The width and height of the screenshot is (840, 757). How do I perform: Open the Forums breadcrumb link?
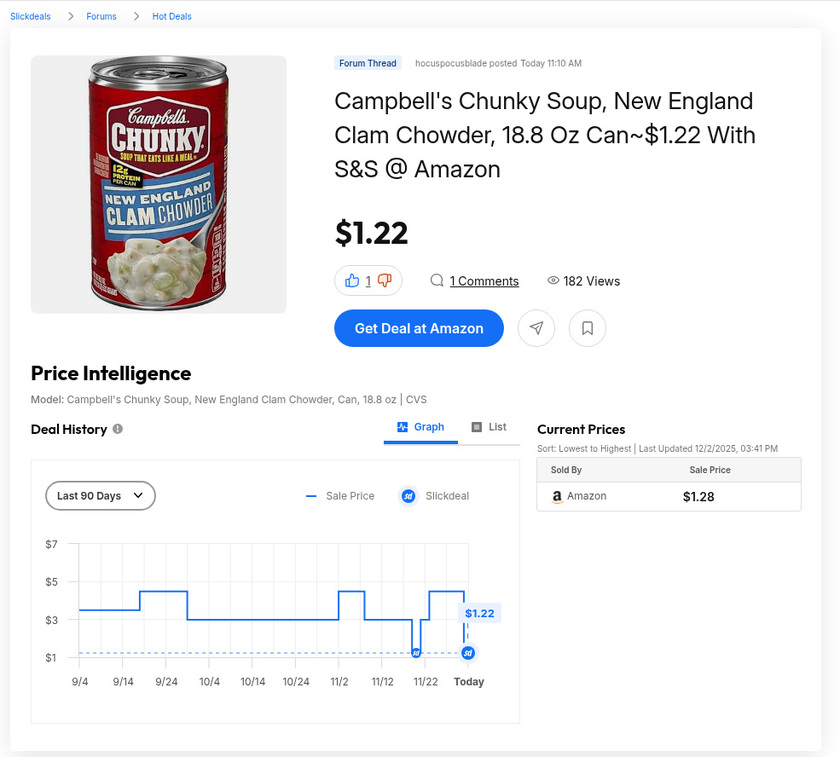[101, 16]
